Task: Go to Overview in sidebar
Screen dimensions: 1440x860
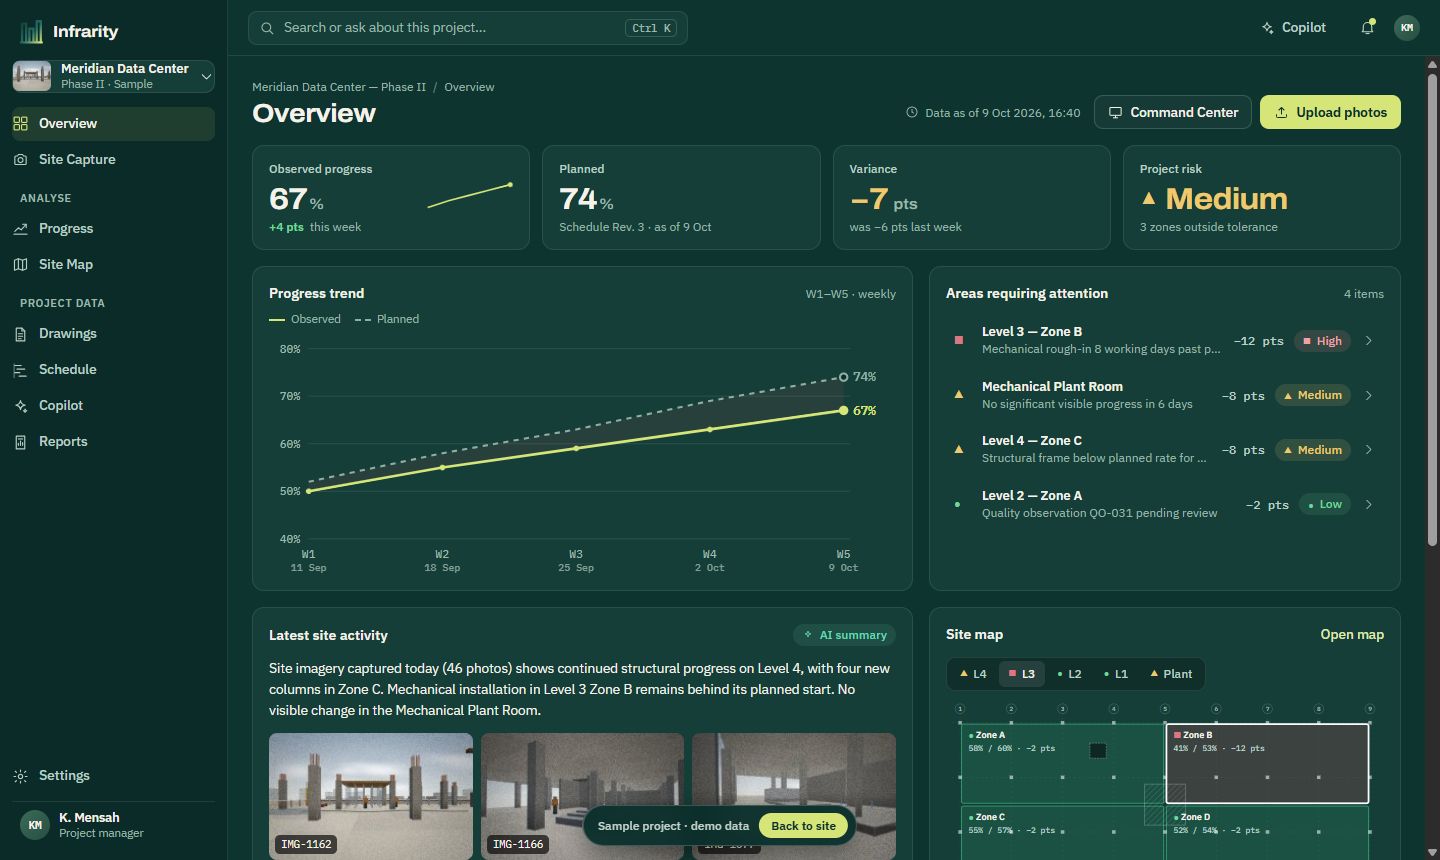Action: [113, 124]
